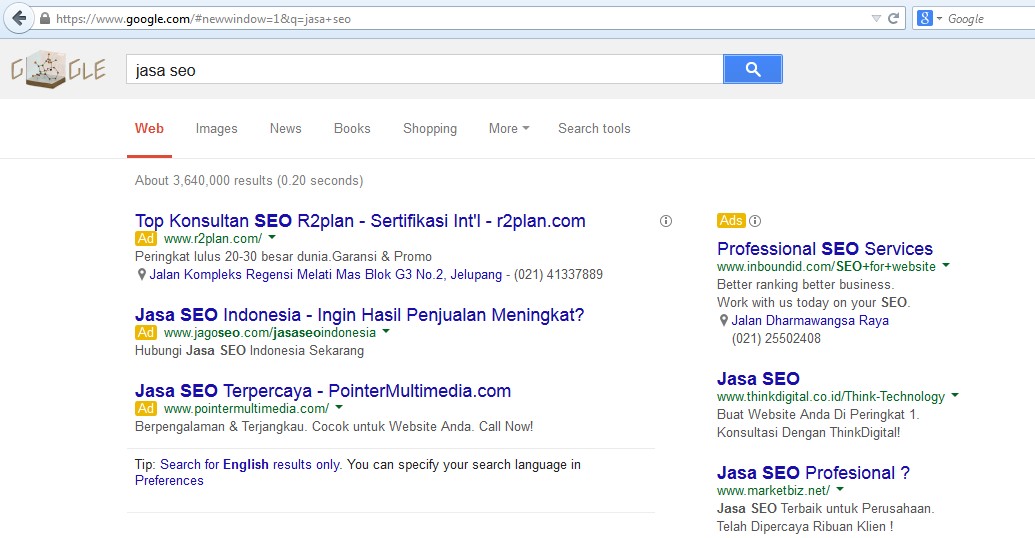The image size is (1035, 538).
Task: Expand arrow next to marketbiz.net URL
Action: pyautogui.click(x=840, y=490)
